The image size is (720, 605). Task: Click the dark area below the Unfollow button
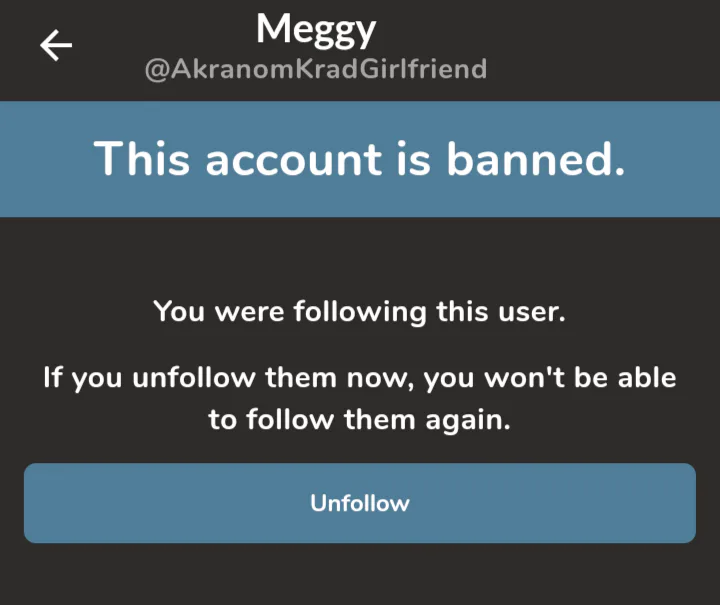pos(360,575)
